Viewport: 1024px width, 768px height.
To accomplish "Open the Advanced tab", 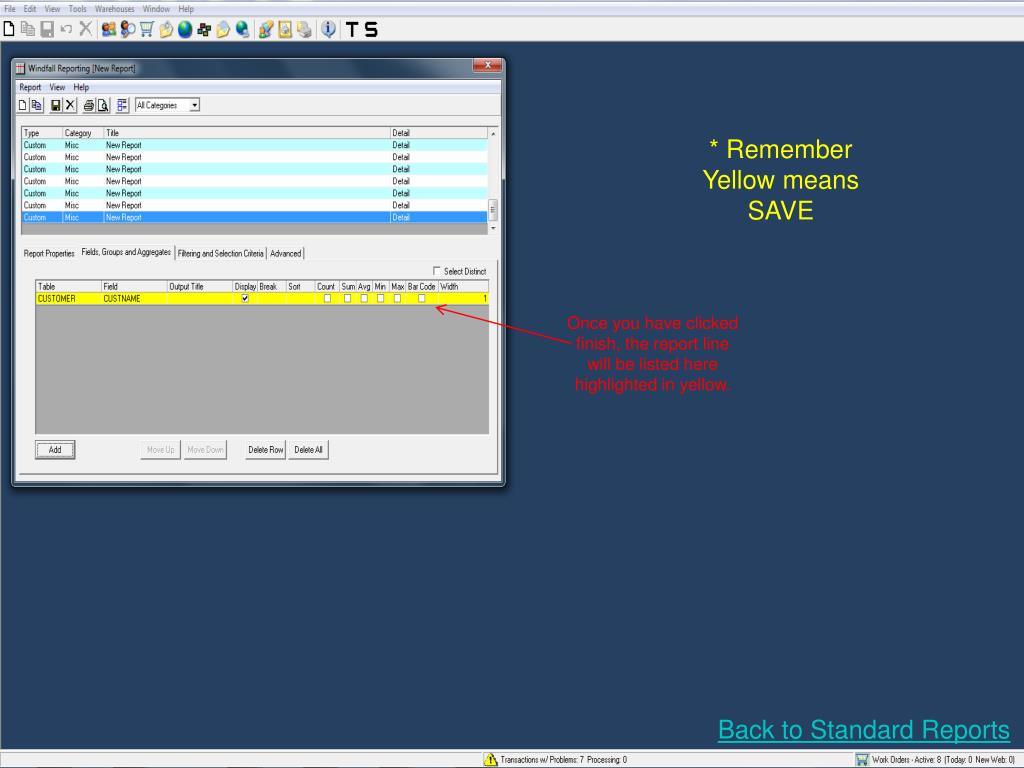I will (285, 253).
